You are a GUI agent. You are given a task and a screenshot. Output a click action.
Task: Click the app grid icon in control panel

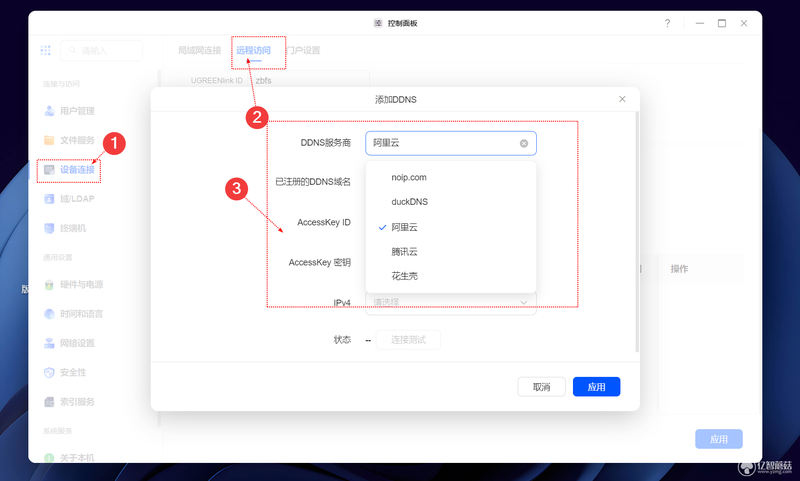[x=45, y=50]
